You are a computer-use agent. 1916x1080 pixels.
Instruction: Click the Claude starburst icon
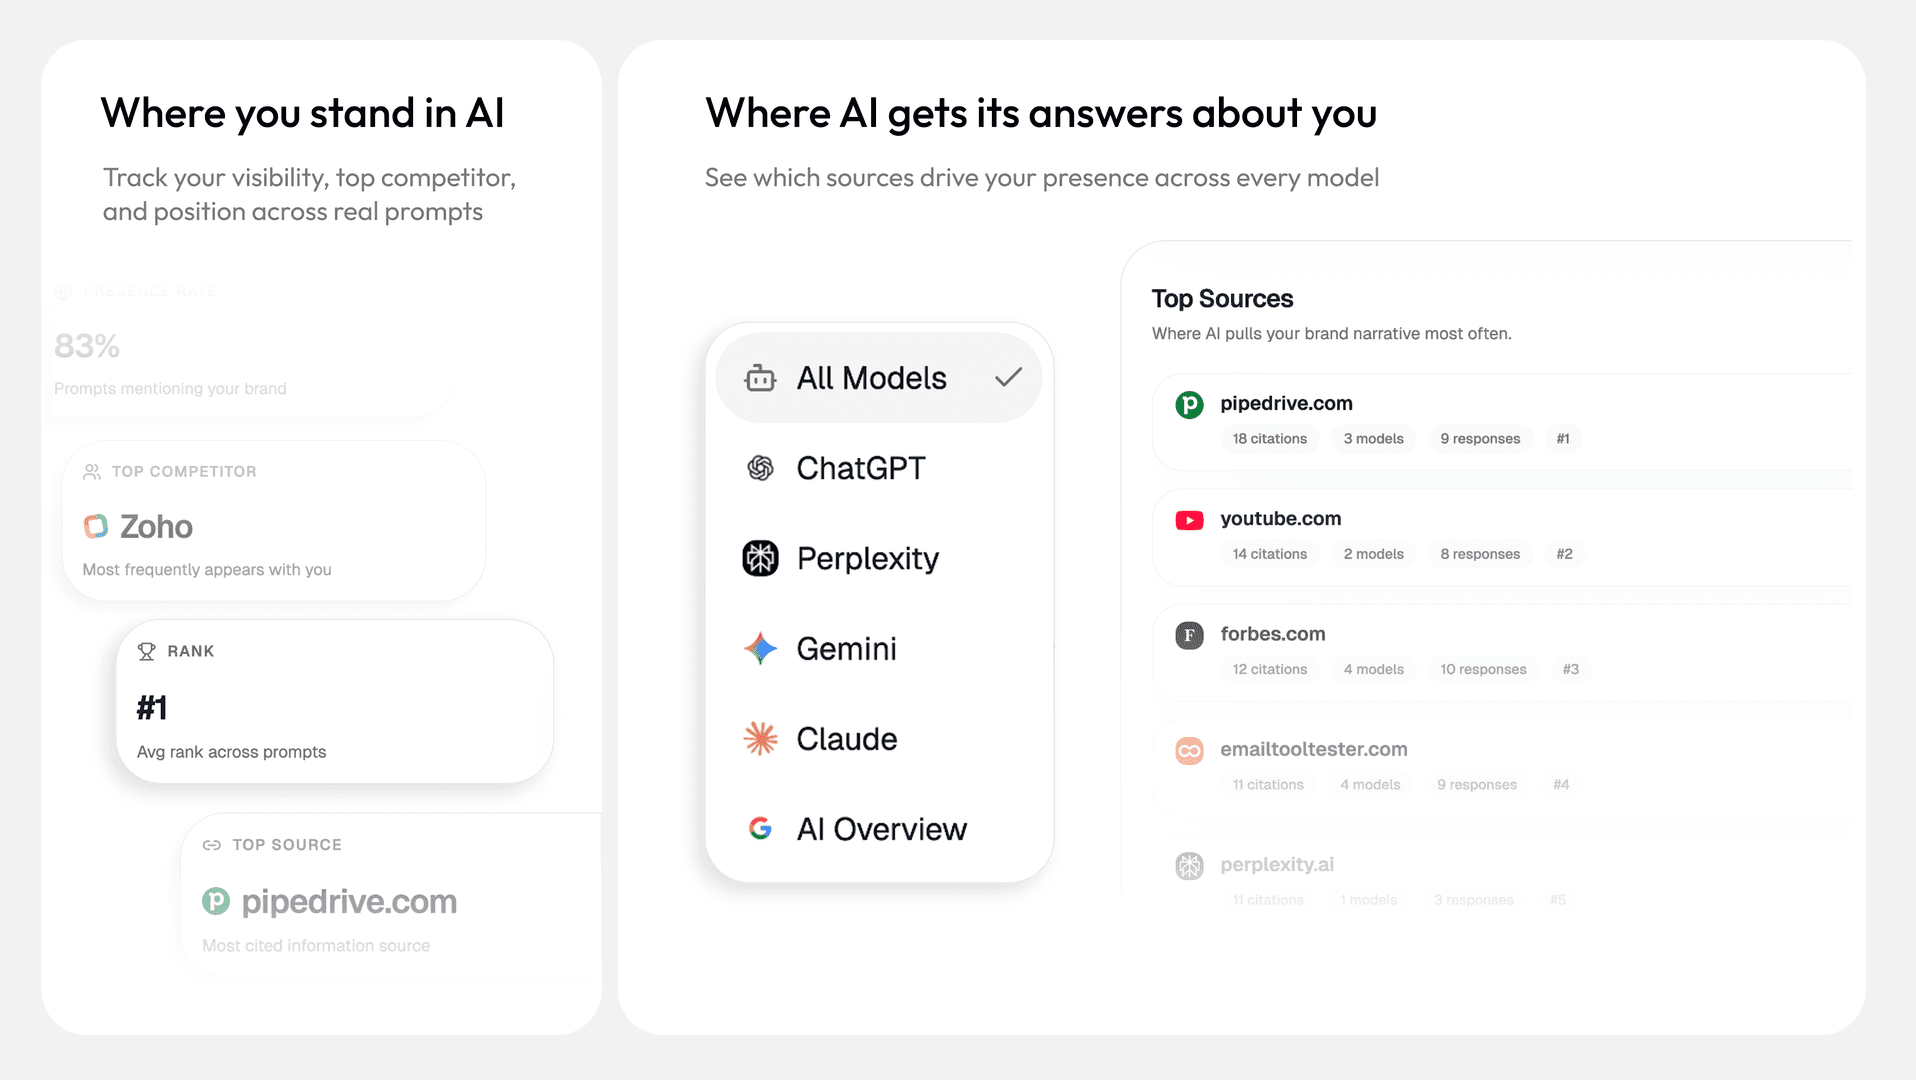coord(760,739)
